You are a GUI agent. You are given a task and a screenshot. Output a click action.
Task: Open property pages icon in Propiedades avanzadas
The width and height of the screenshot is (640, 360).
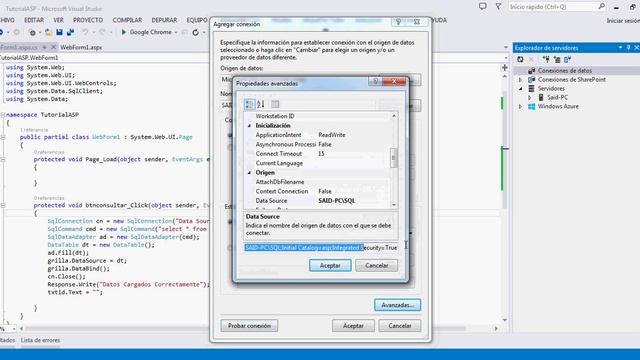pos(275,104)
